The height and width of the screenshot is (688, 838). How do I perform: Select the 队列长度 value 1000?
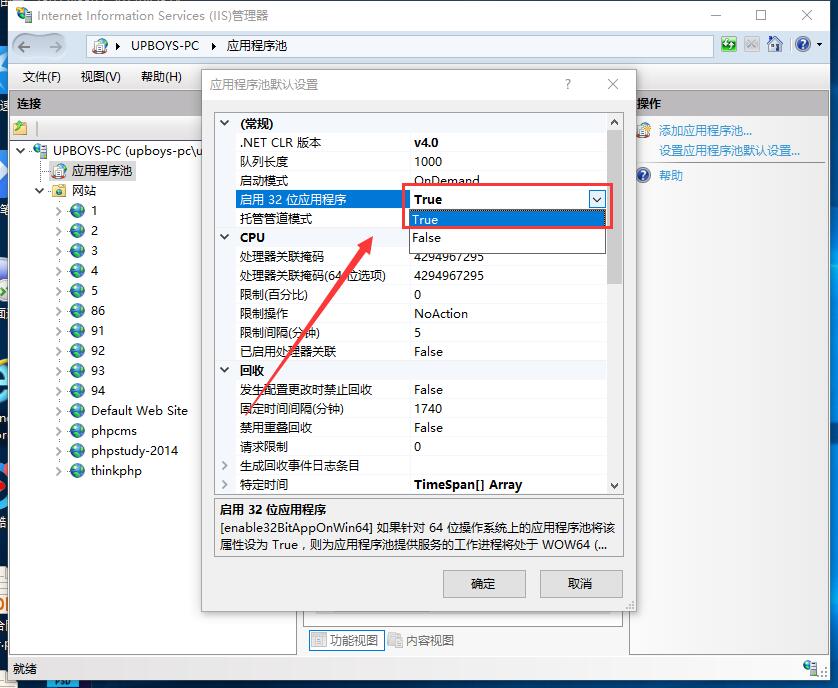[x=428, y=161]
